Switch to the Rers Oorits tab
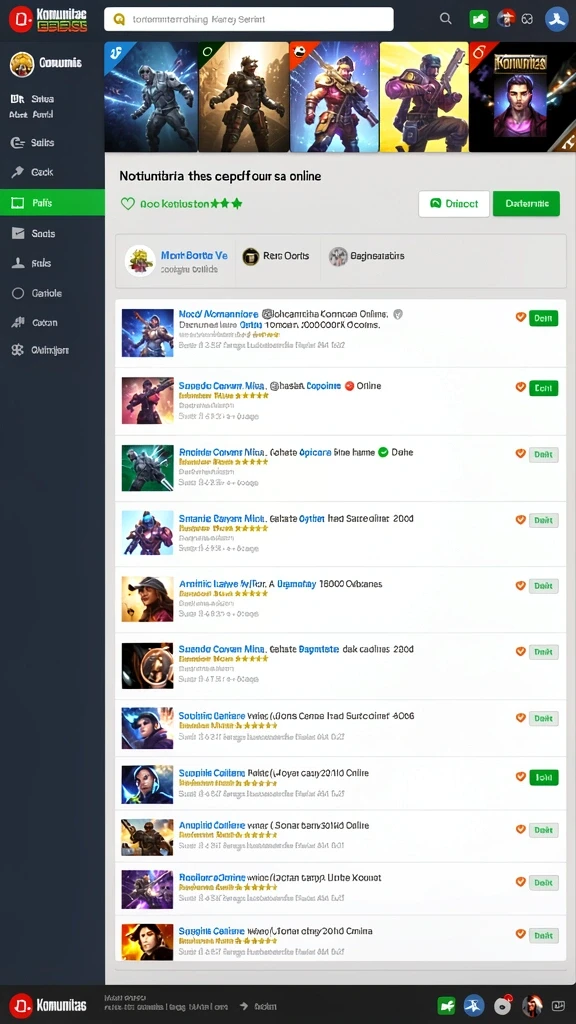Image resolution: width=576 pixels, height=1024 pixels. click(276, 256)
